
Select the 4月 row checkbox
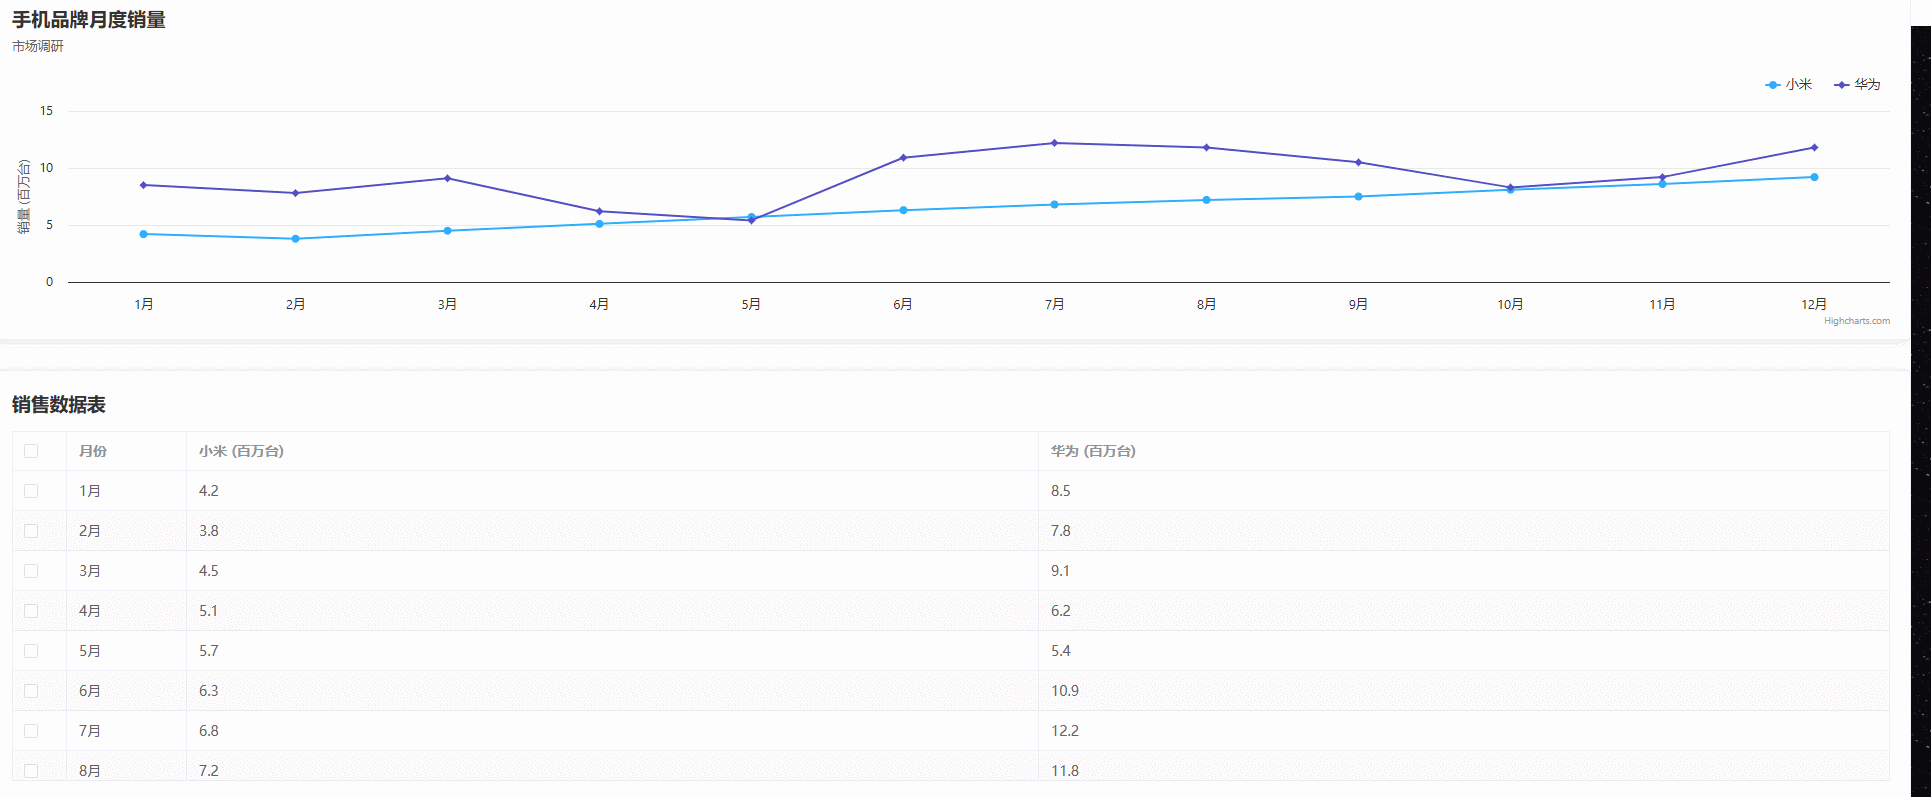pyautogui.click(x=31, y=611)
